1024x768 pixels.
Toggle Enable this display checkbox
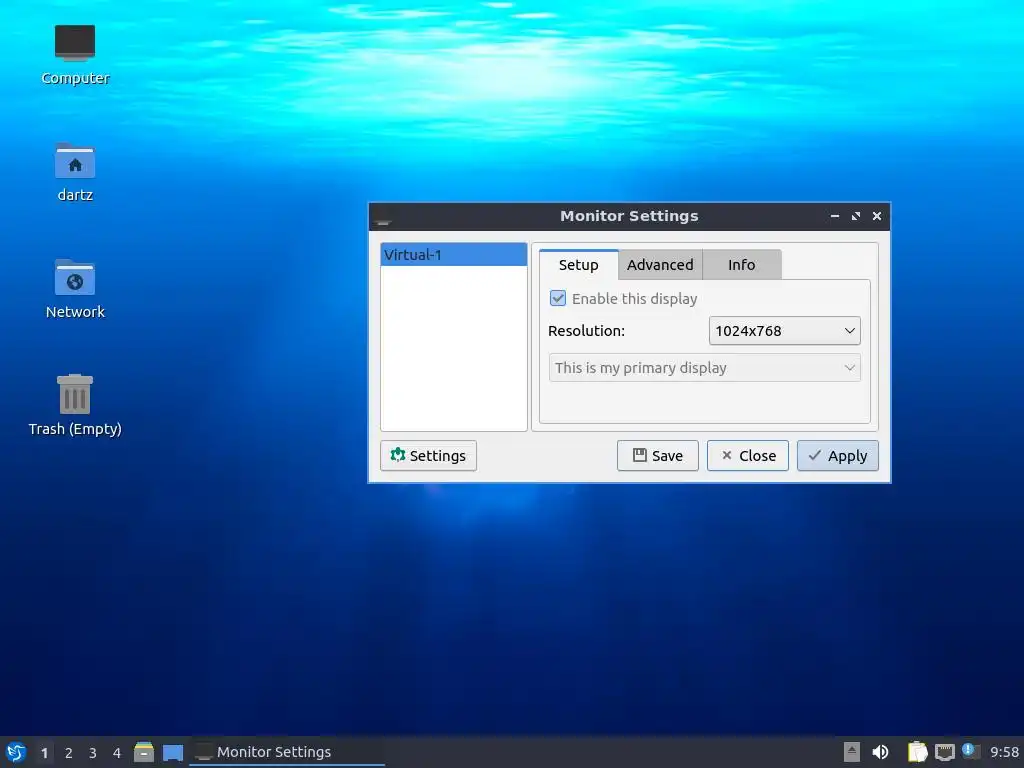[x=558, y=298]
